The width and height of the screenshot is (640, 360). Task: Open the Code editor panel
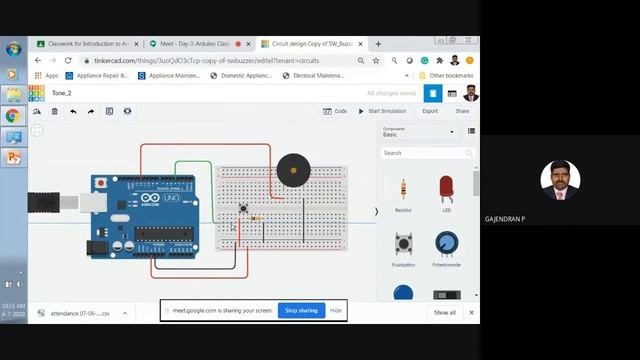click(335, 111)
